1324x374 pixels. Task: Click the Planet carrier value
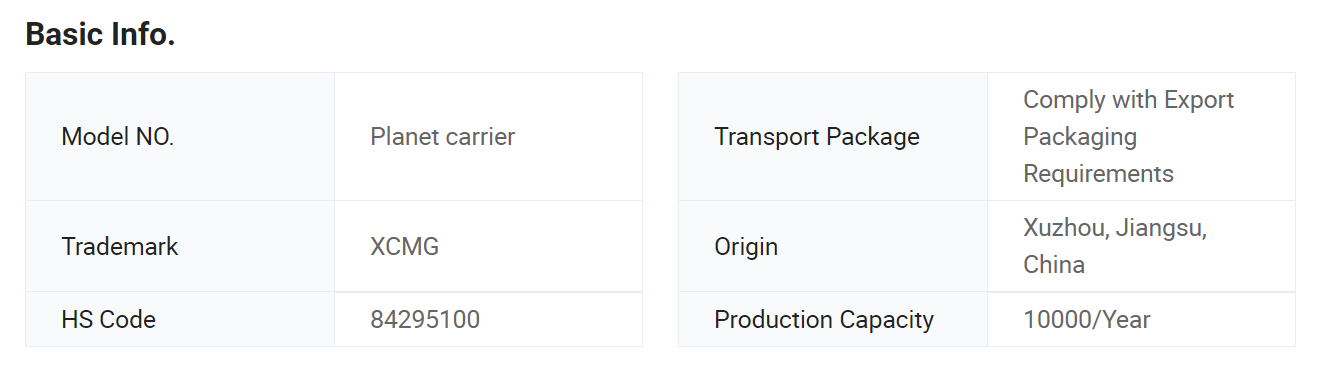click(443, 137)
